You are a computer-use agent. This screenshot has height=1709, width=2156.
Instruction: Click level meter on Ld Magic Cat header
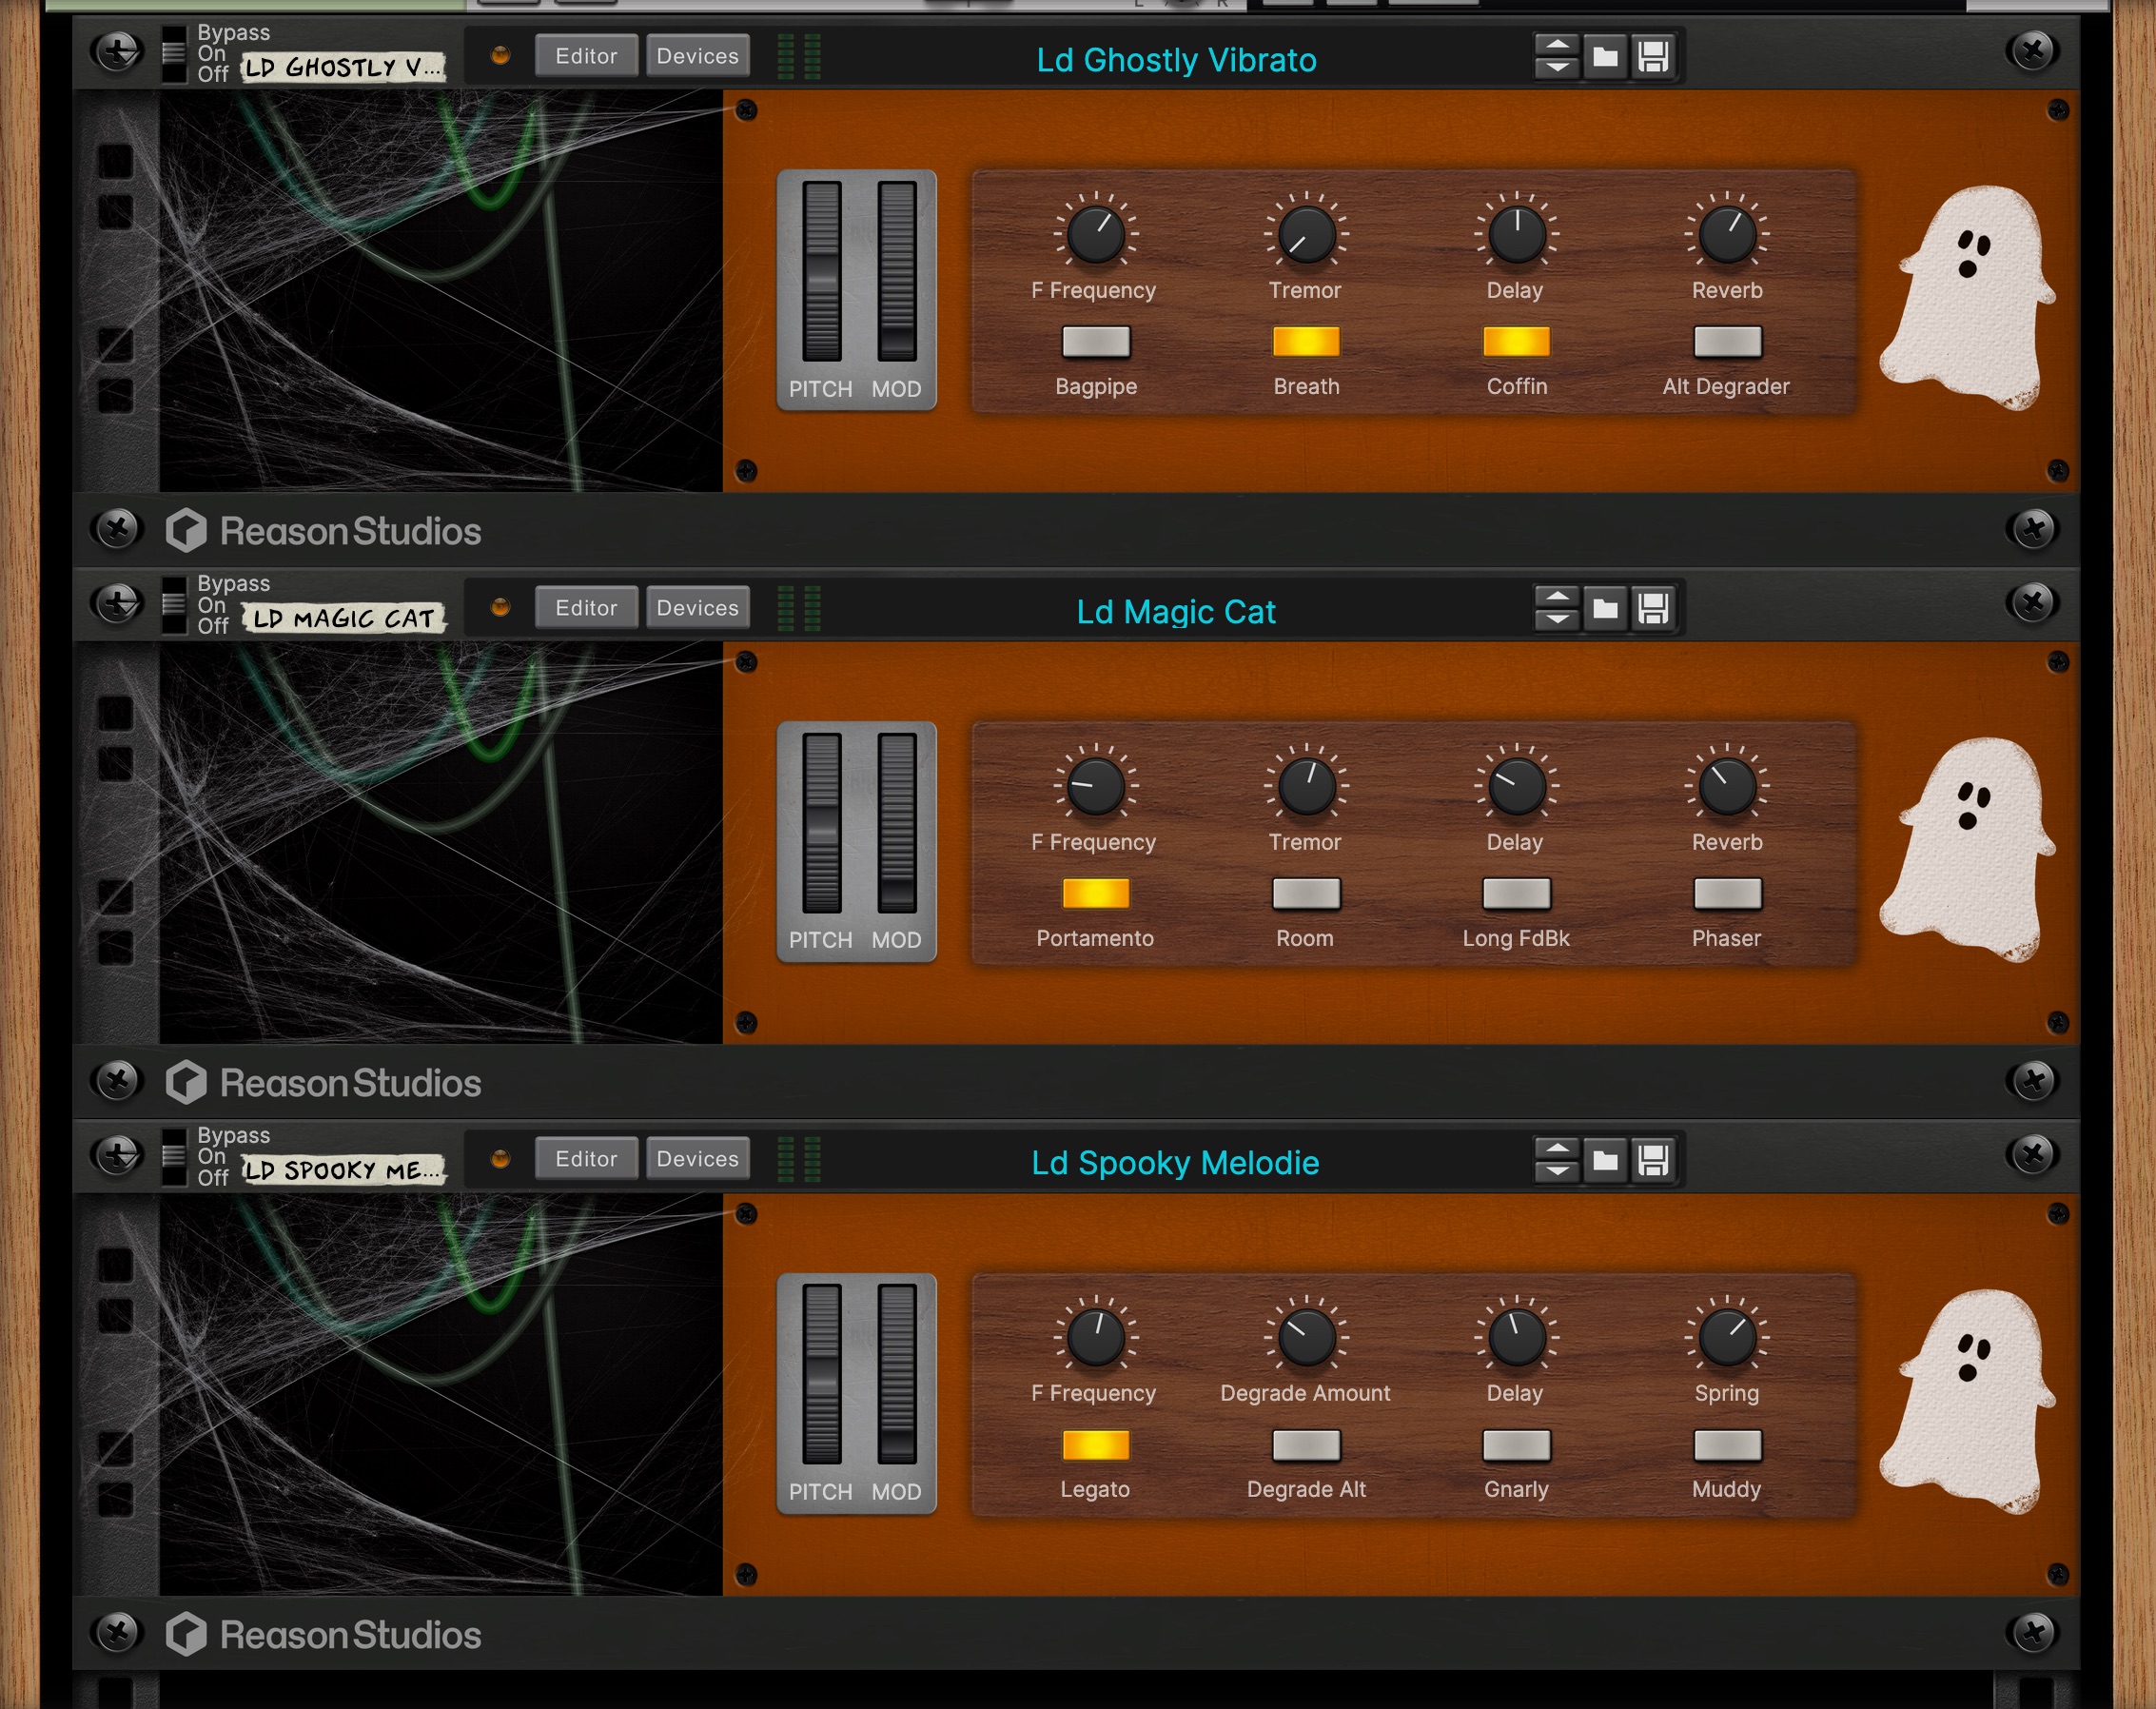(x=799, y=608)
